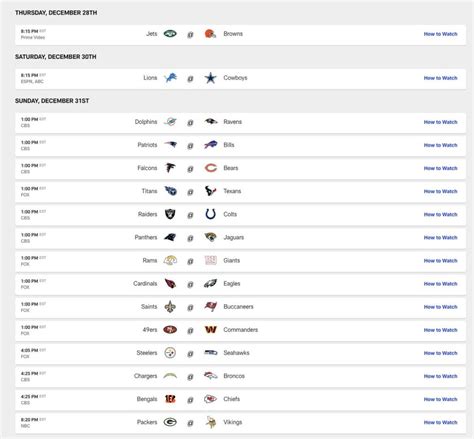Click the Buccaneers team name
Screen dimensions: 474x439
238,307
